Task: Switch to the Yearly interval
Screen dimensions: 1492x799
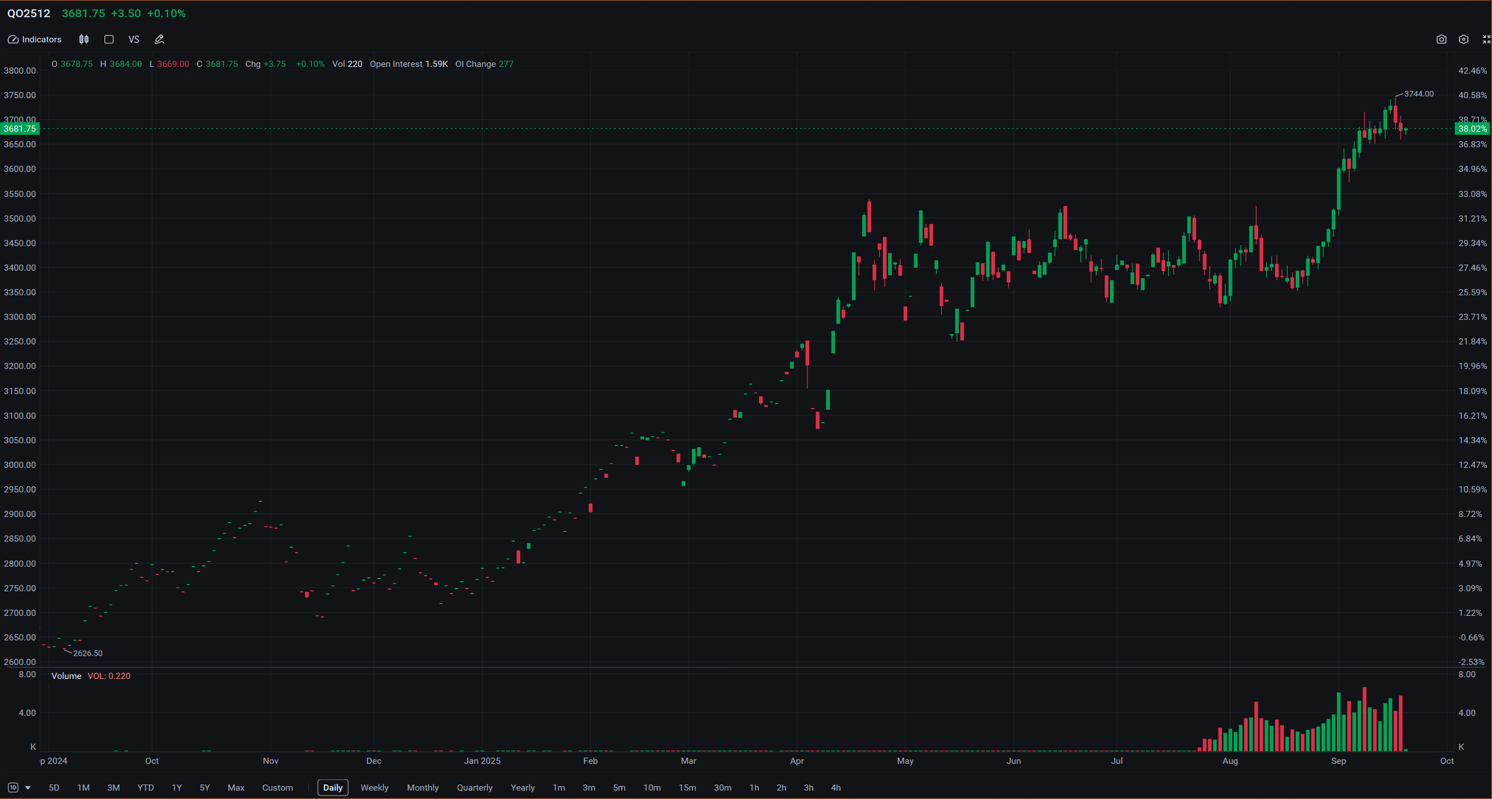Action: [523, 788]
